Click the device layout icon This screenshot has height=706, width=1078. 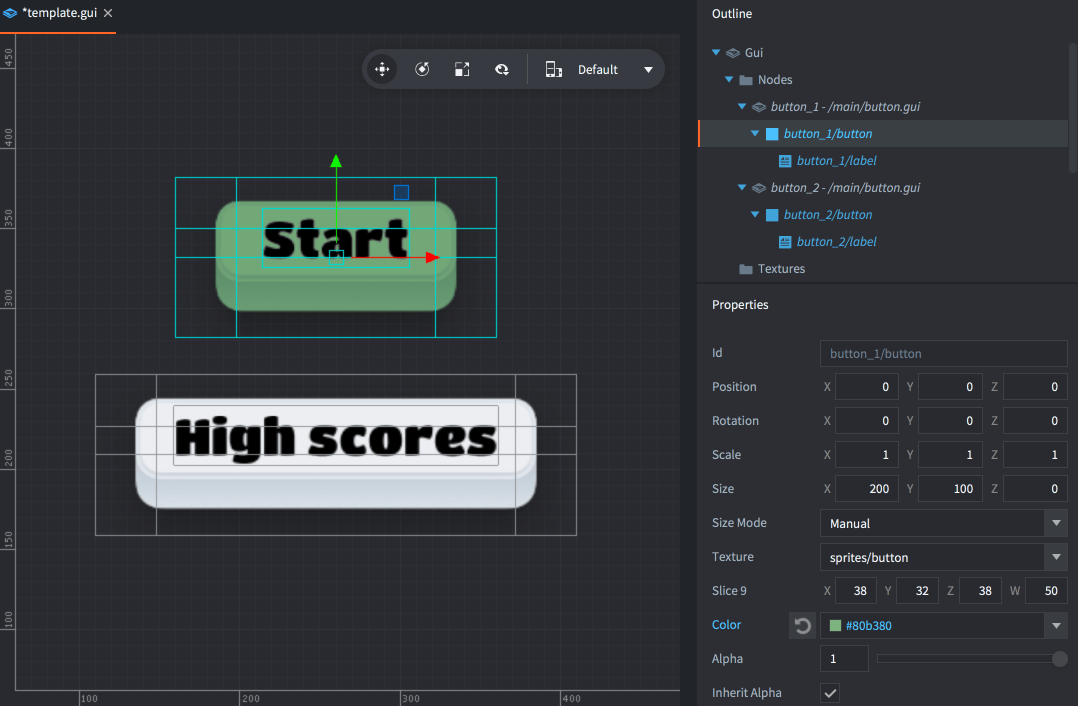(x=553, y=69)
